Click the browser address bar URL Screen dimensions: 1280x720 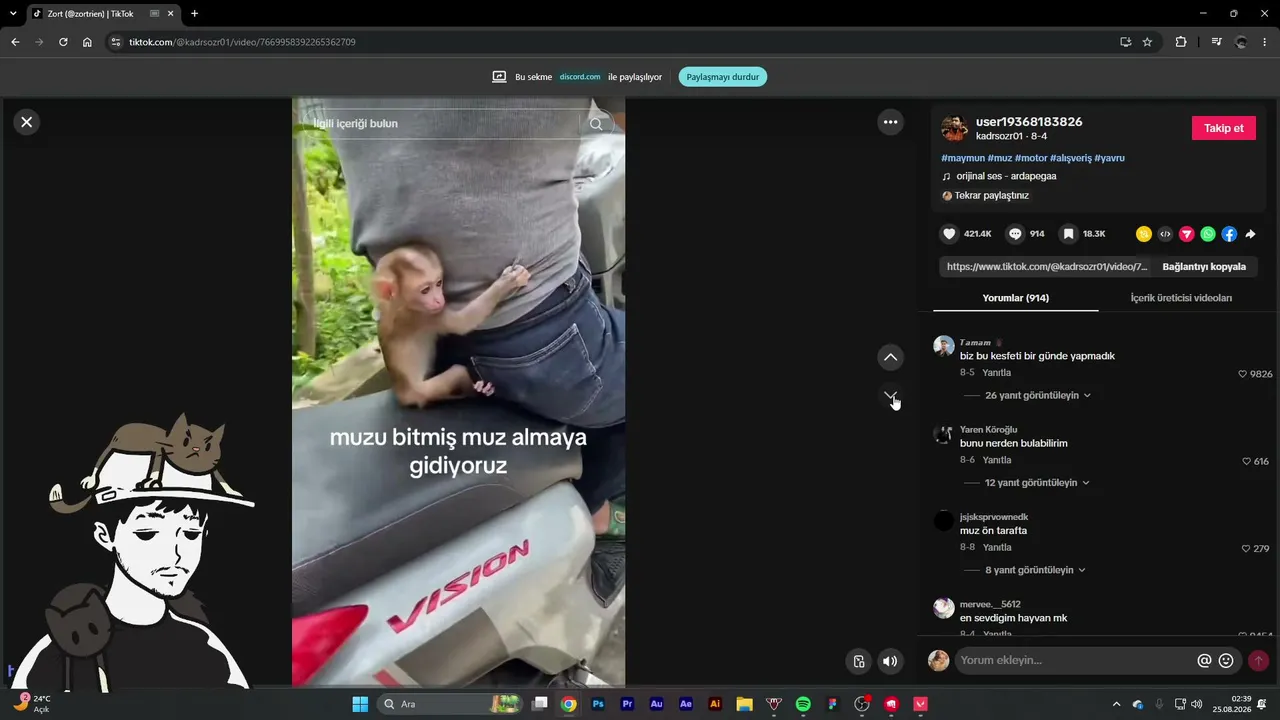tap(242, 42)
